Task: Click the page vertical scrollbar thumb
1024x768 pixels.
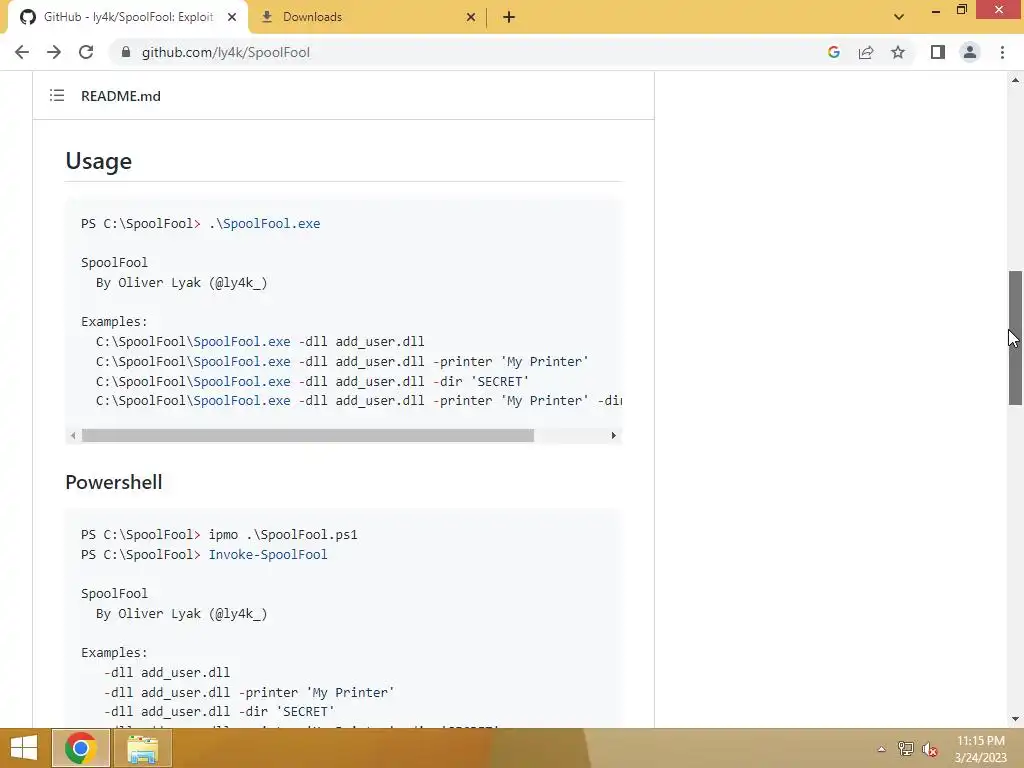Action: (1015, 338)
